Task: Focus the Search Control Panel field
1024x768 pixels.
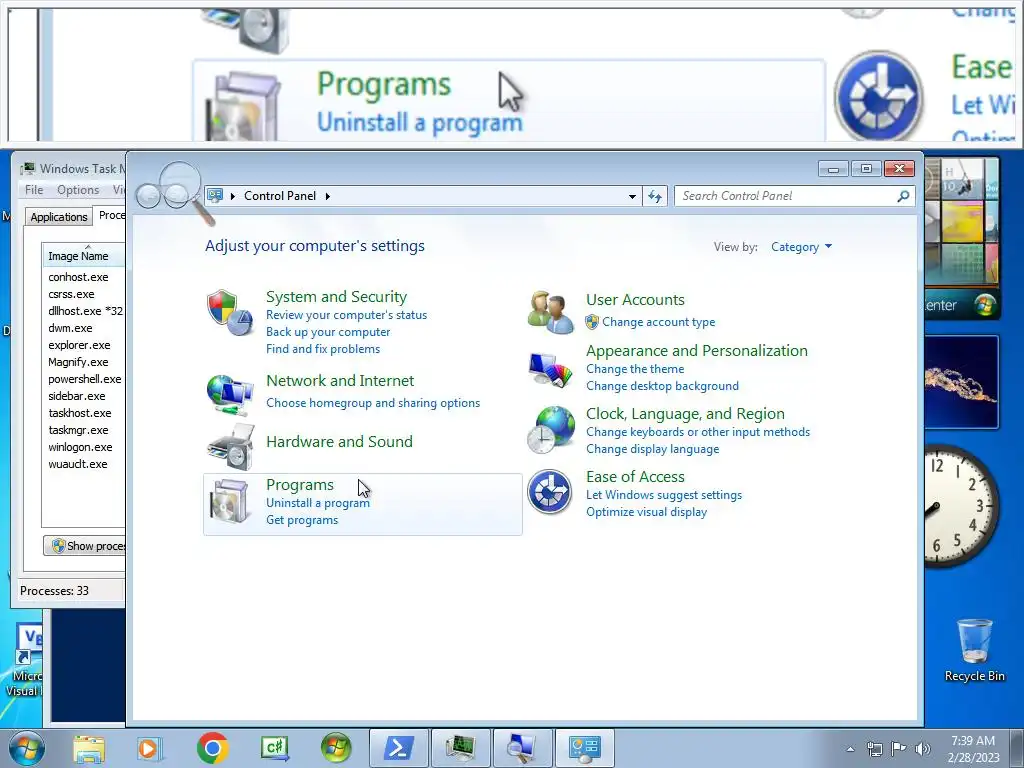Action: coord(786,196)
